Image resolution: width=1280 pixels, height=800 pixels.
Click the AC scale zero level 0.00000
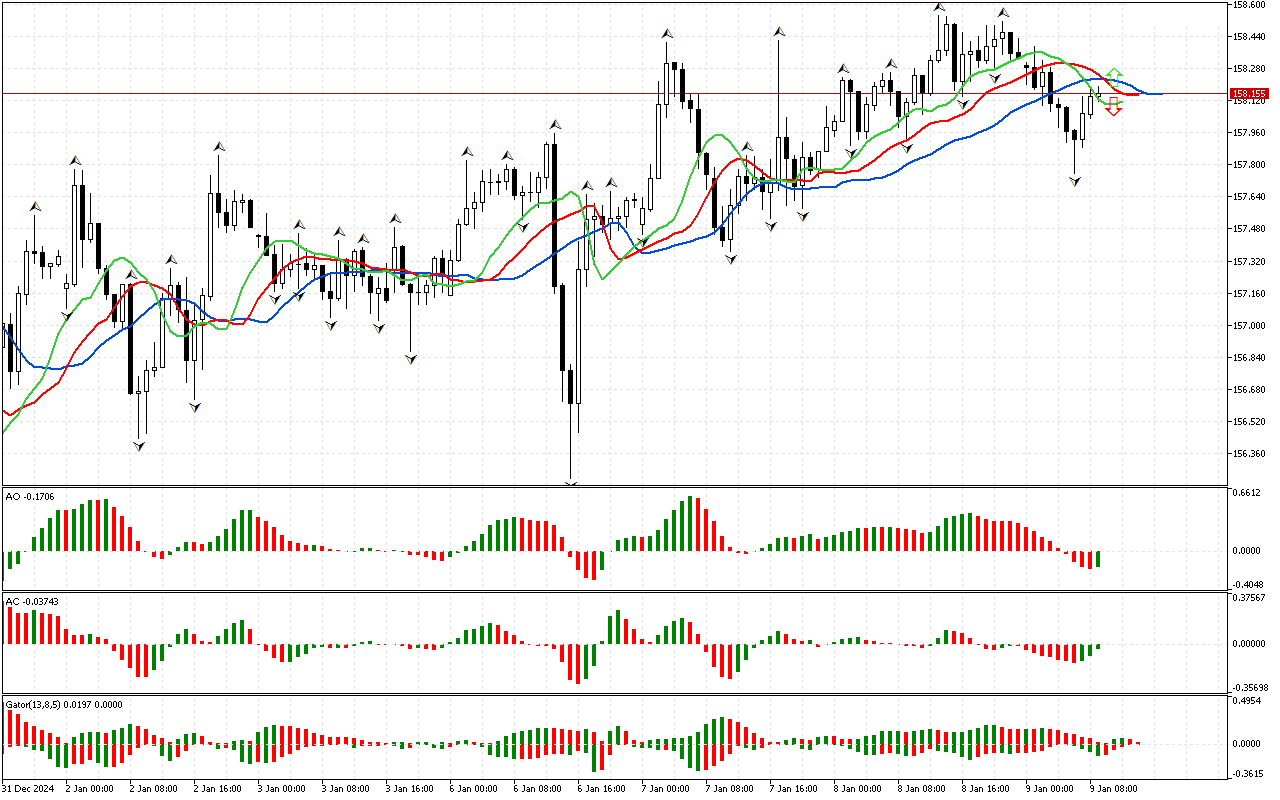[x=1248, y=644]
